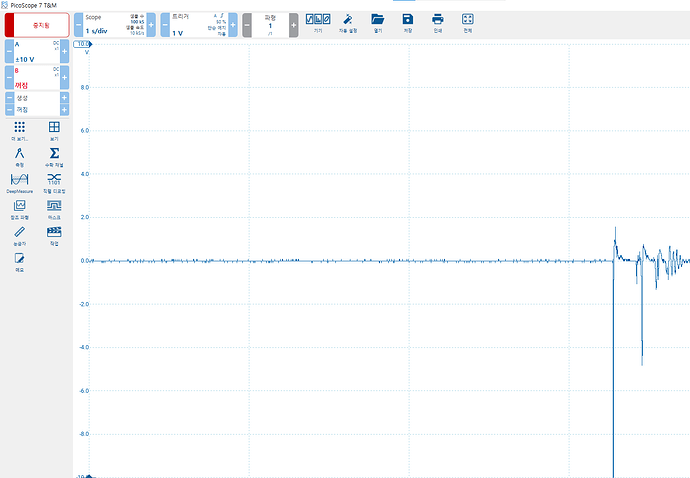Screen dimensions: 690x478
Task: Click the -4.0 voltage axis label
Action: click(84, 347)
